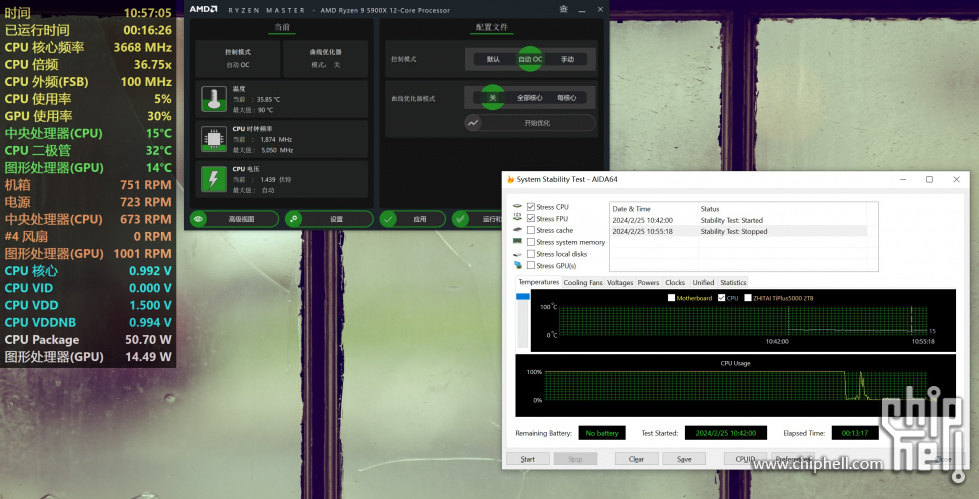Image resolution: width=979 pixels, height=499 pixels.
Task: Click the 123 icon beside Stress FPU
Action: [517, 218]
